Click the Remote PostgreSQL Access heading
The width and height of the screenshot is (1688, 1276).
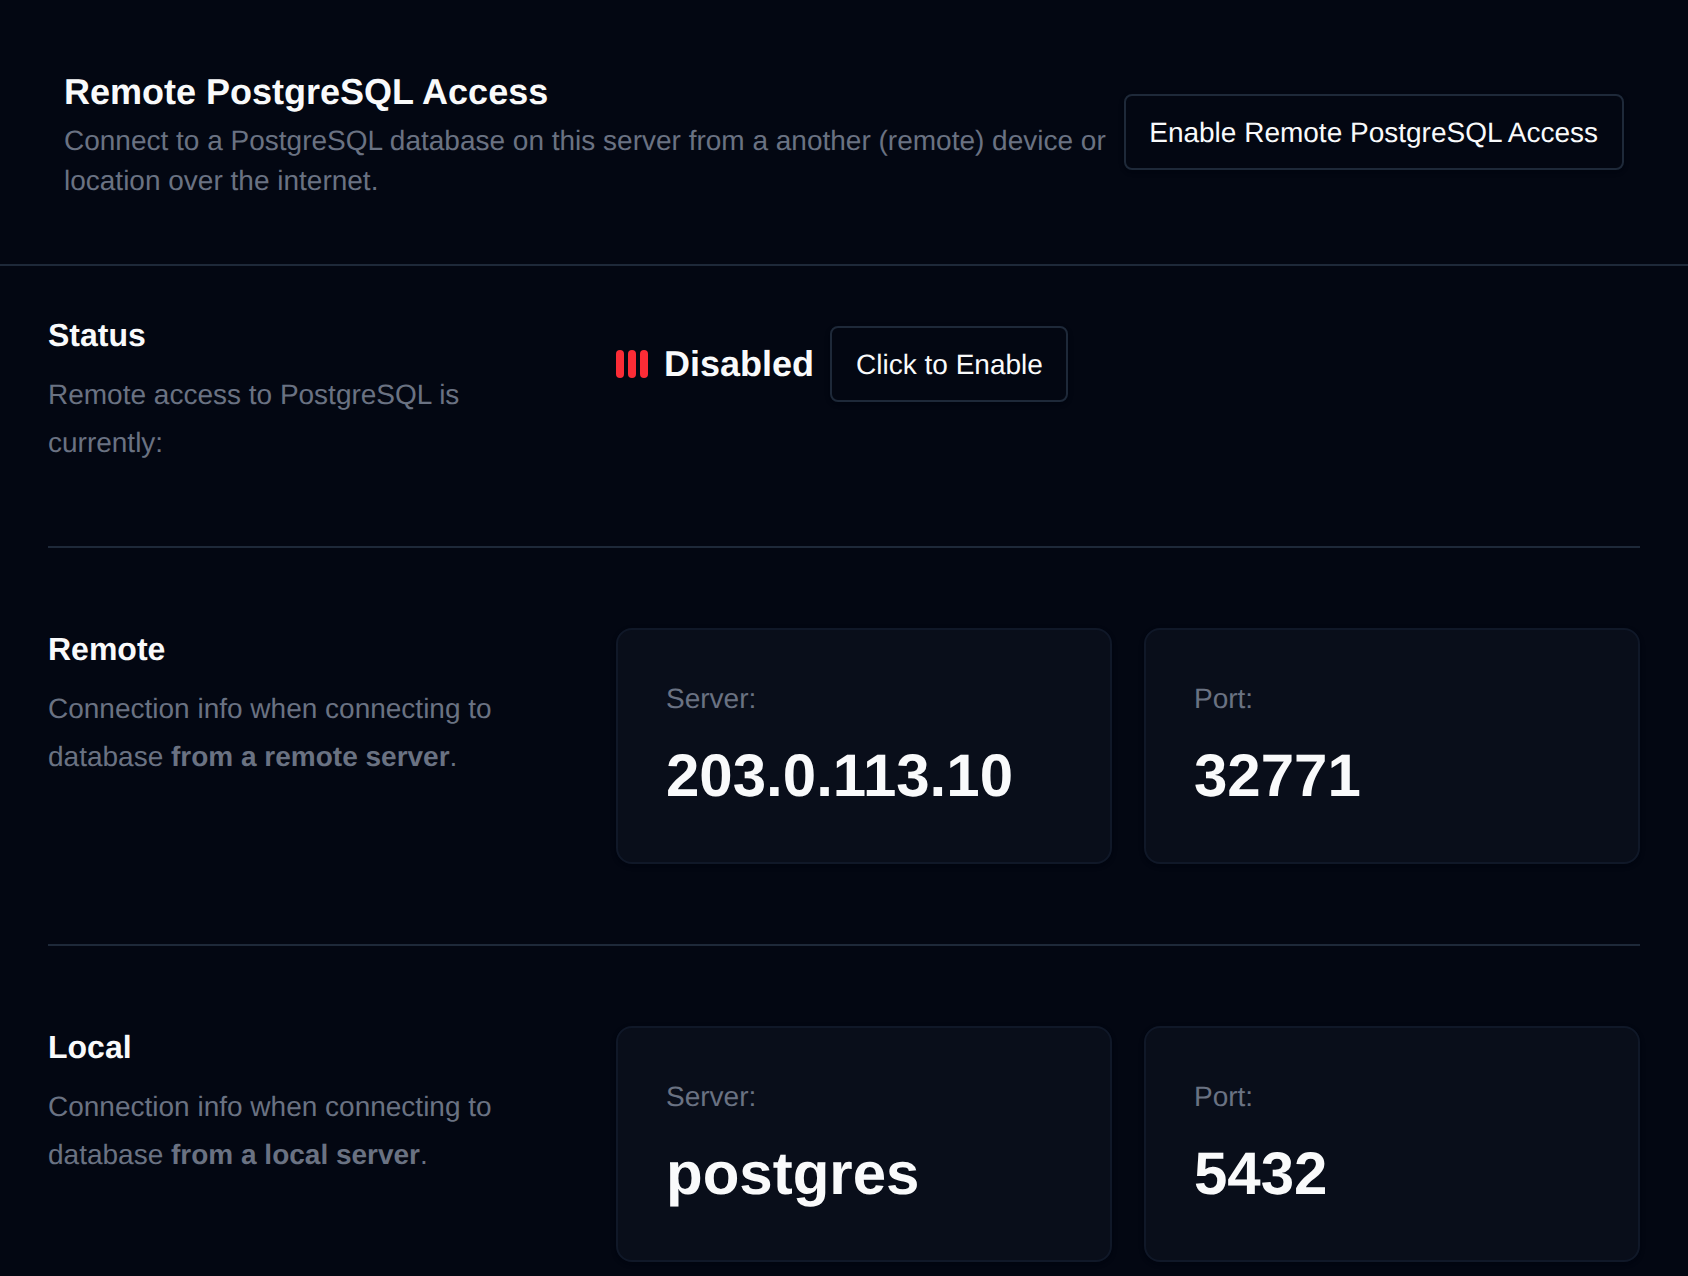(306, 92)
